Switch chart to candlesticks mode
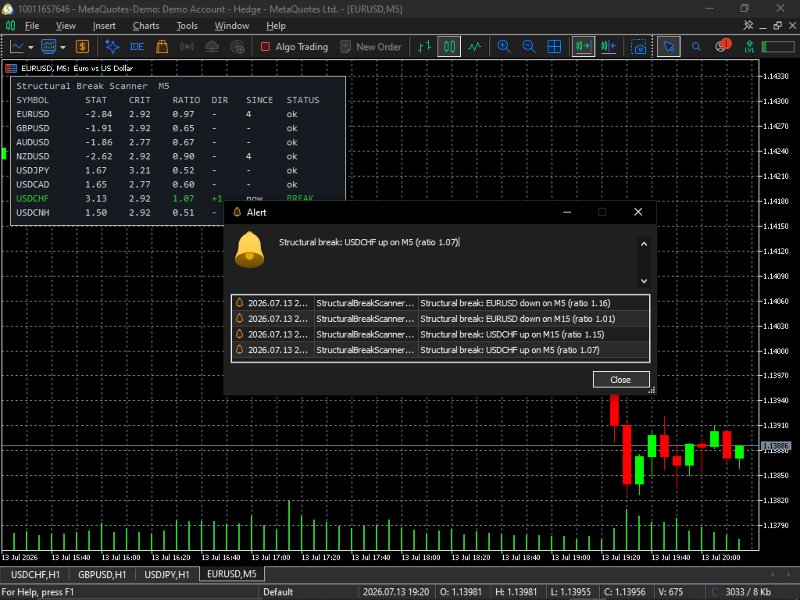 (449, 46)
